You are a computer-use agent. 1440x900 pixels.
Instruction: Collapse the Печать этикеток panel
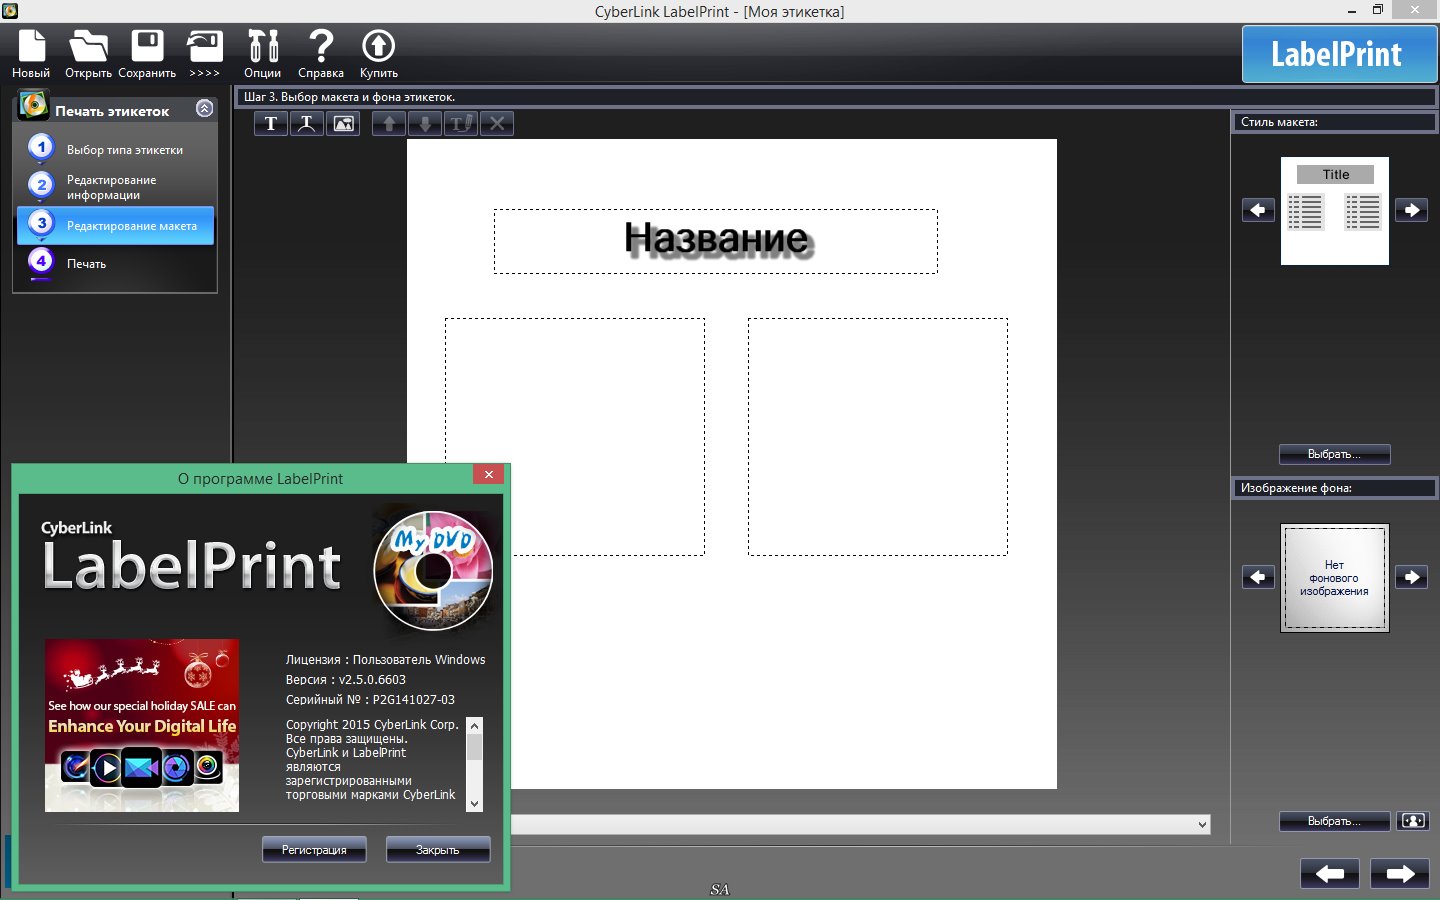click(x=205, y=109)
